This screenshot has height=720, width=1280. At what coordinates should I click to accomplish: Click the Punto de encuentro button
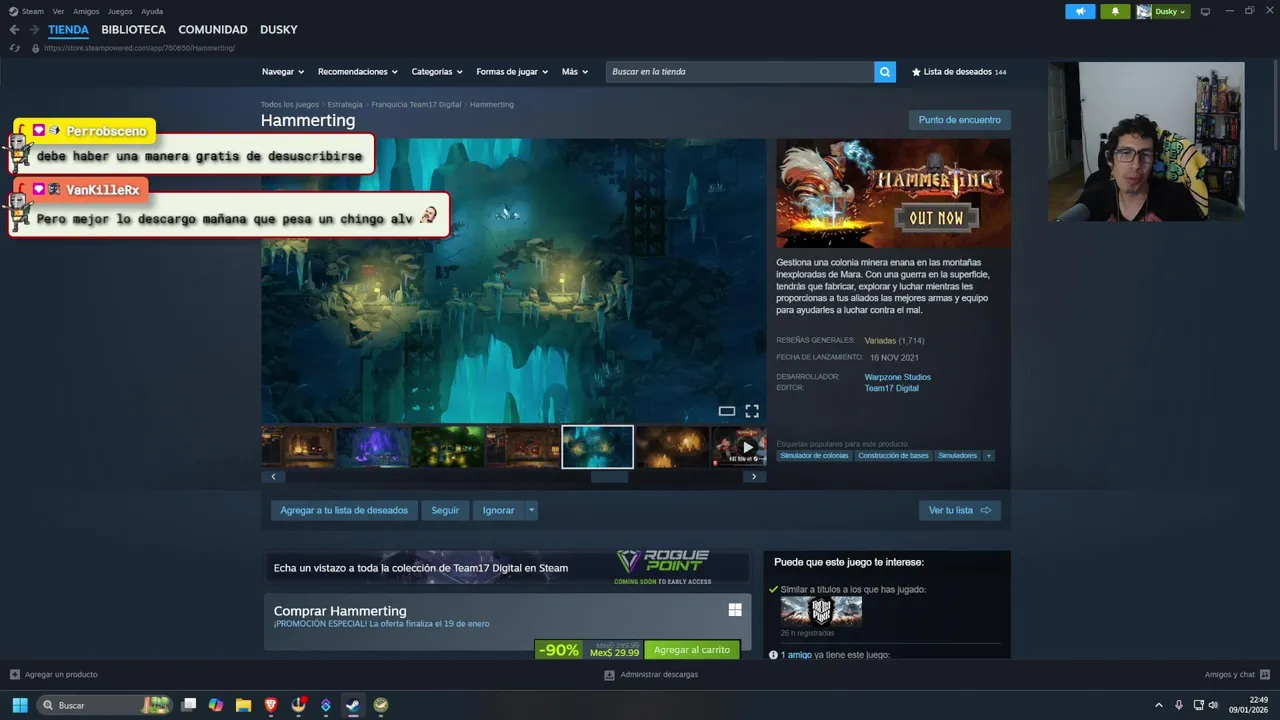point(959,120)
